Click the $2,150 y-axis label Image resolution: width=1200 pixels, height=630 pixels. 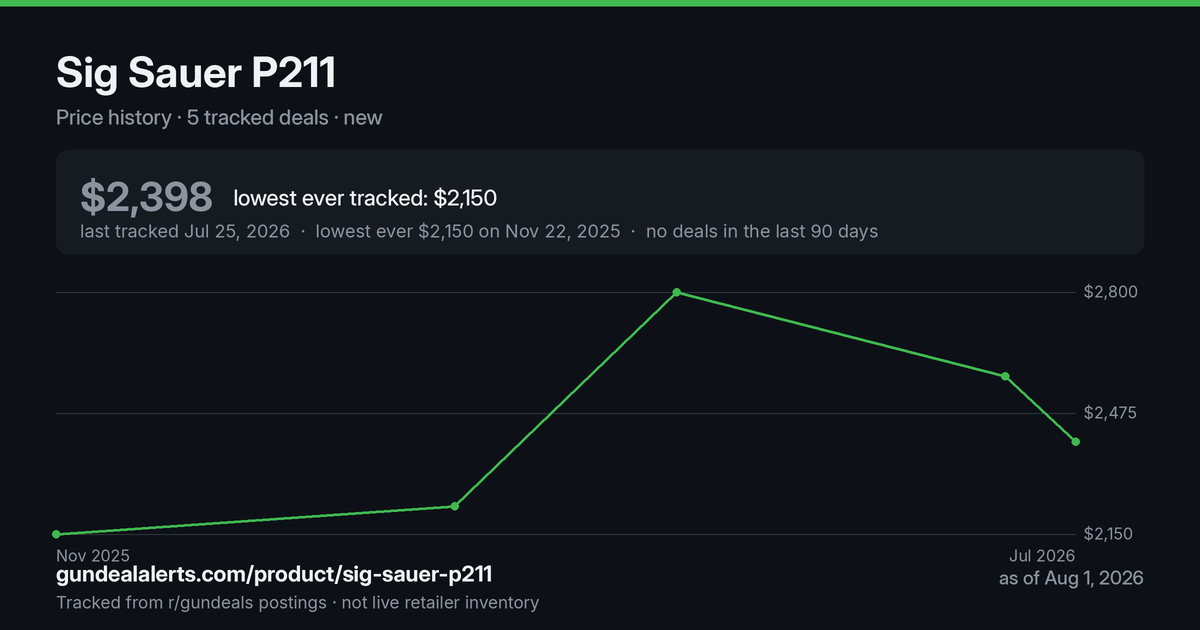tap(1110, 534)
